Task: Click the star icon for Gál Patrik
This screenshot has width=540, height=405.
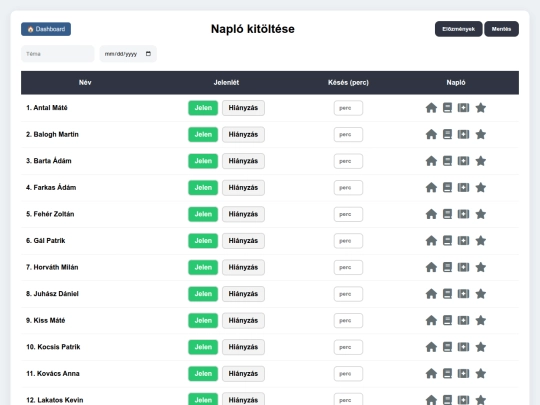Action: 481,241
